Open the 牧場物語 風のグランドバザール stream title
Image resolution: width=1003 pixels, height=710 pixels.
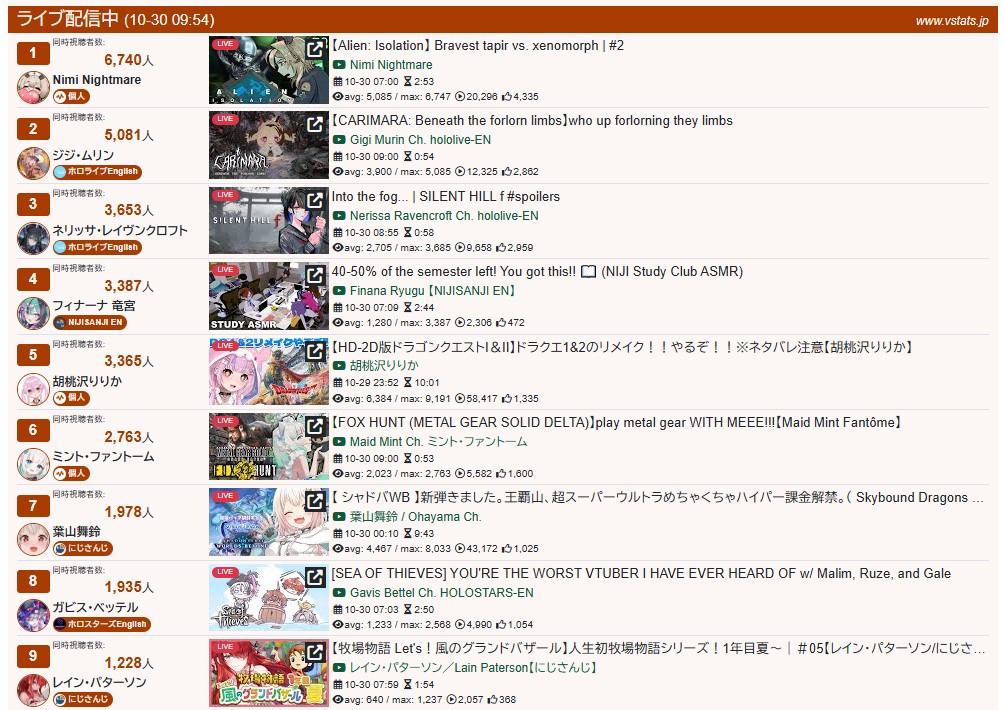(x=658, y=649)
